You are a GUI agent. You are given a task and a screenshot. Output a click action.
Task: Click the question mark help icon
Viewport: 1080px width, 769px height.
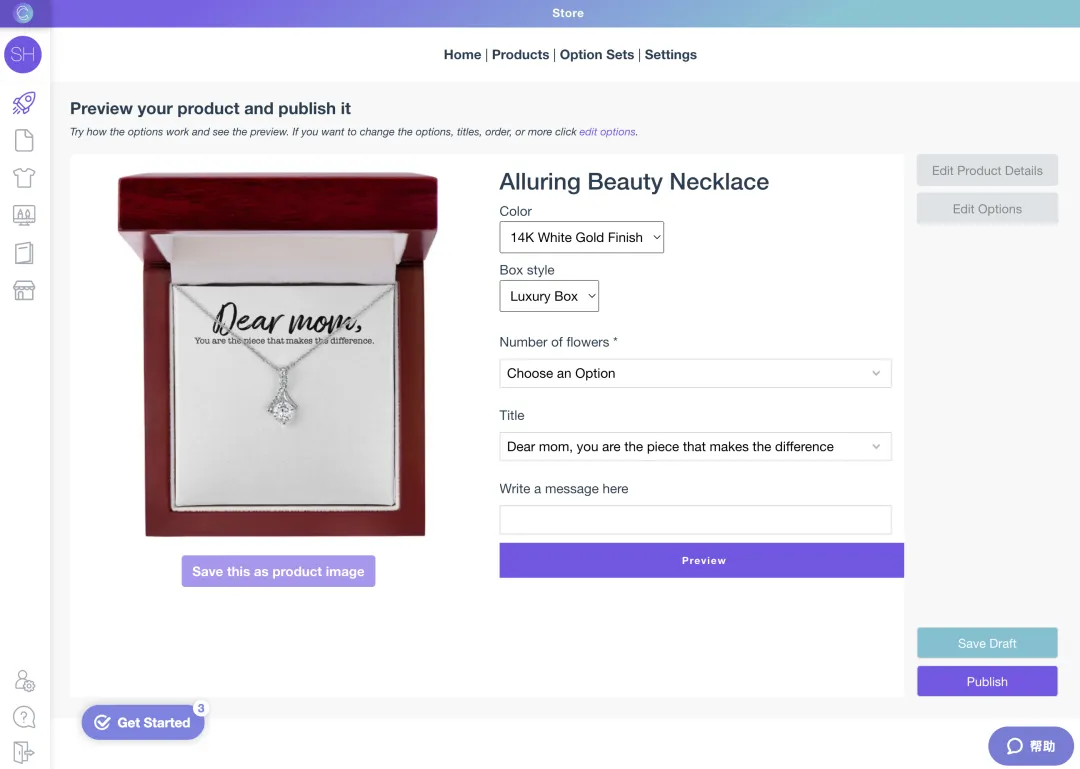click(24, 717)
